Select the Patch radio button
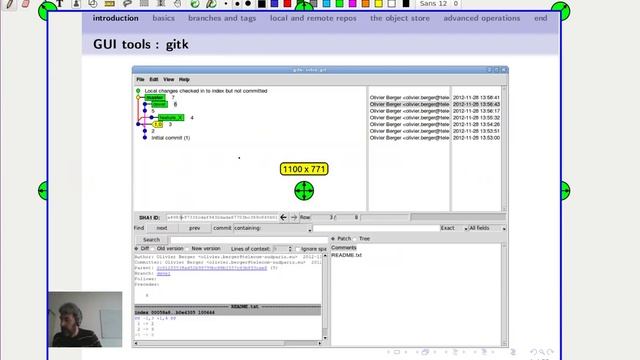Viewport: 640px width, 360px height. click(x=333, y=238)
